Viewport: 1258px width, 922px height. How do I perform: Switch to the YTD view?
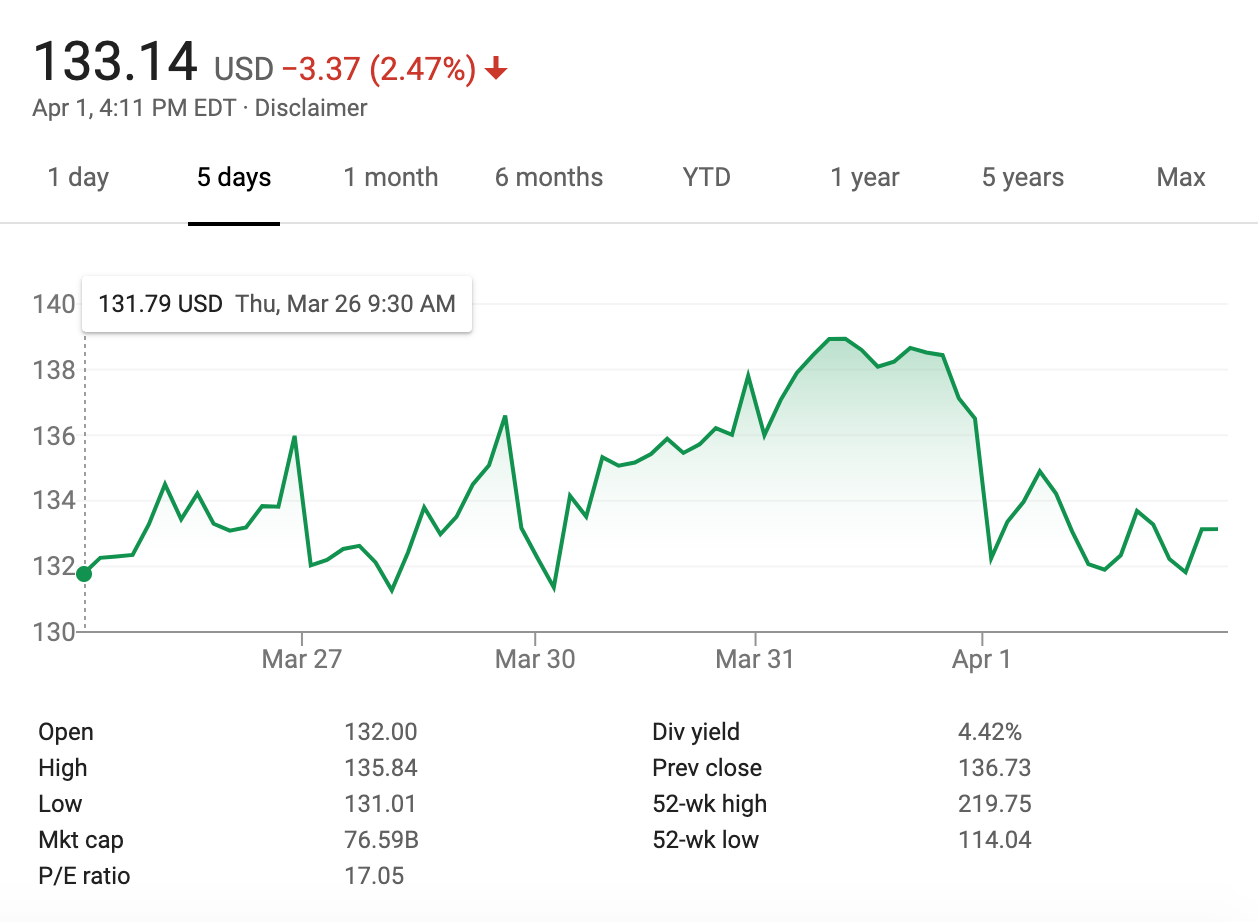[707, 177]
